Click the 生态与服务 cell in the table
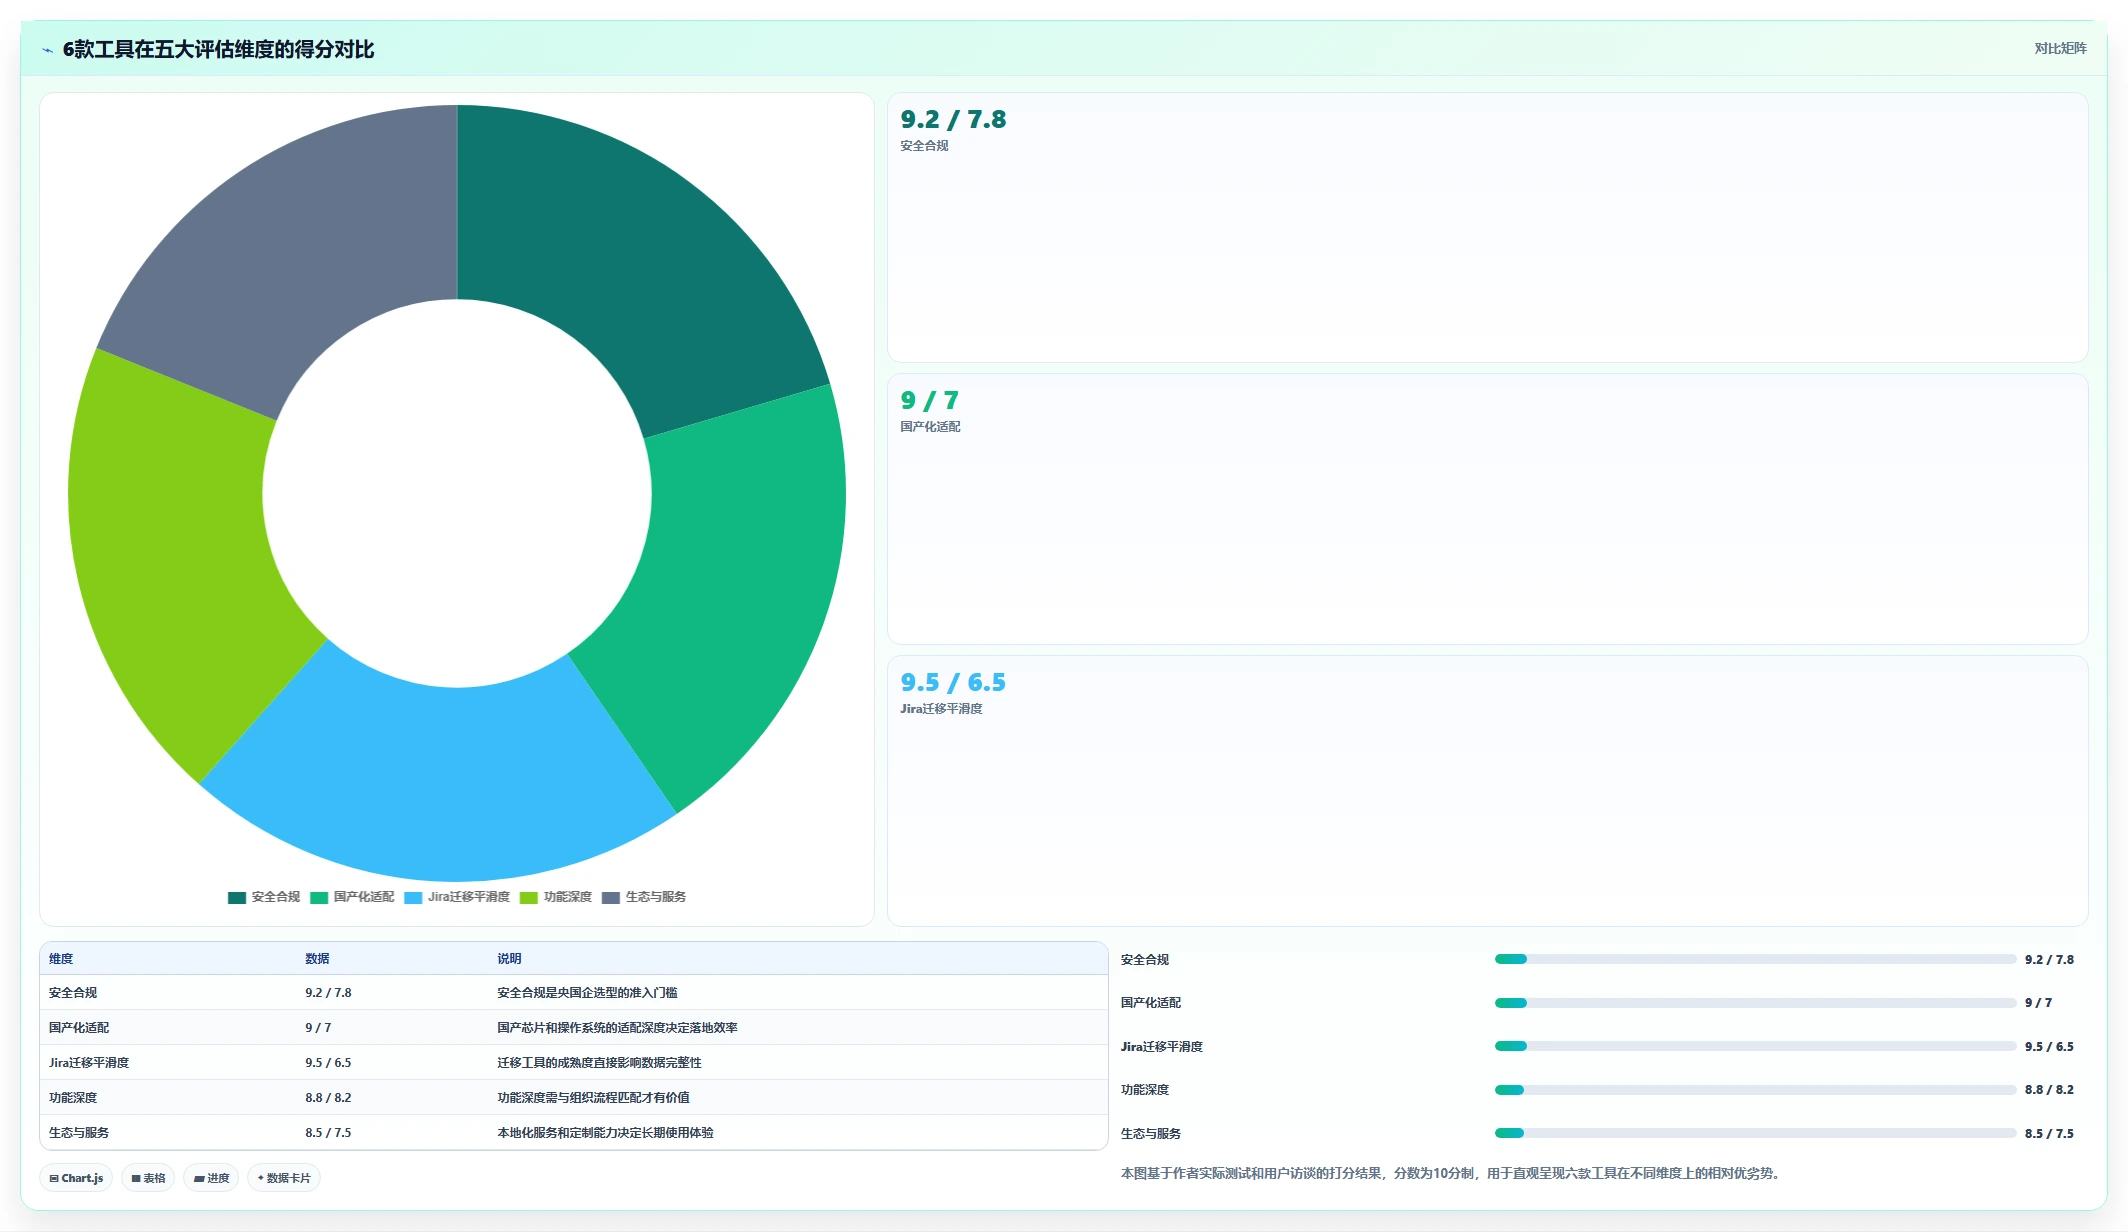 click(79, 1133)
